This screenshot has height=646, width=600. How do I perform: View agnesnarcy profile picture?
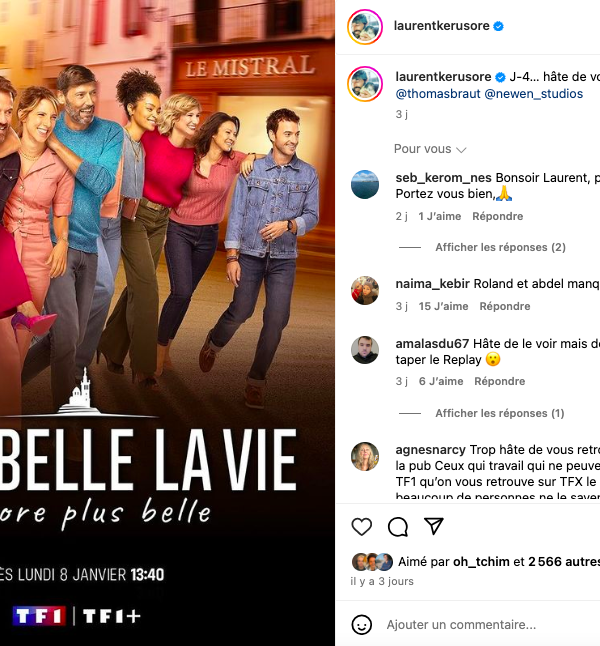click(365, 456)
